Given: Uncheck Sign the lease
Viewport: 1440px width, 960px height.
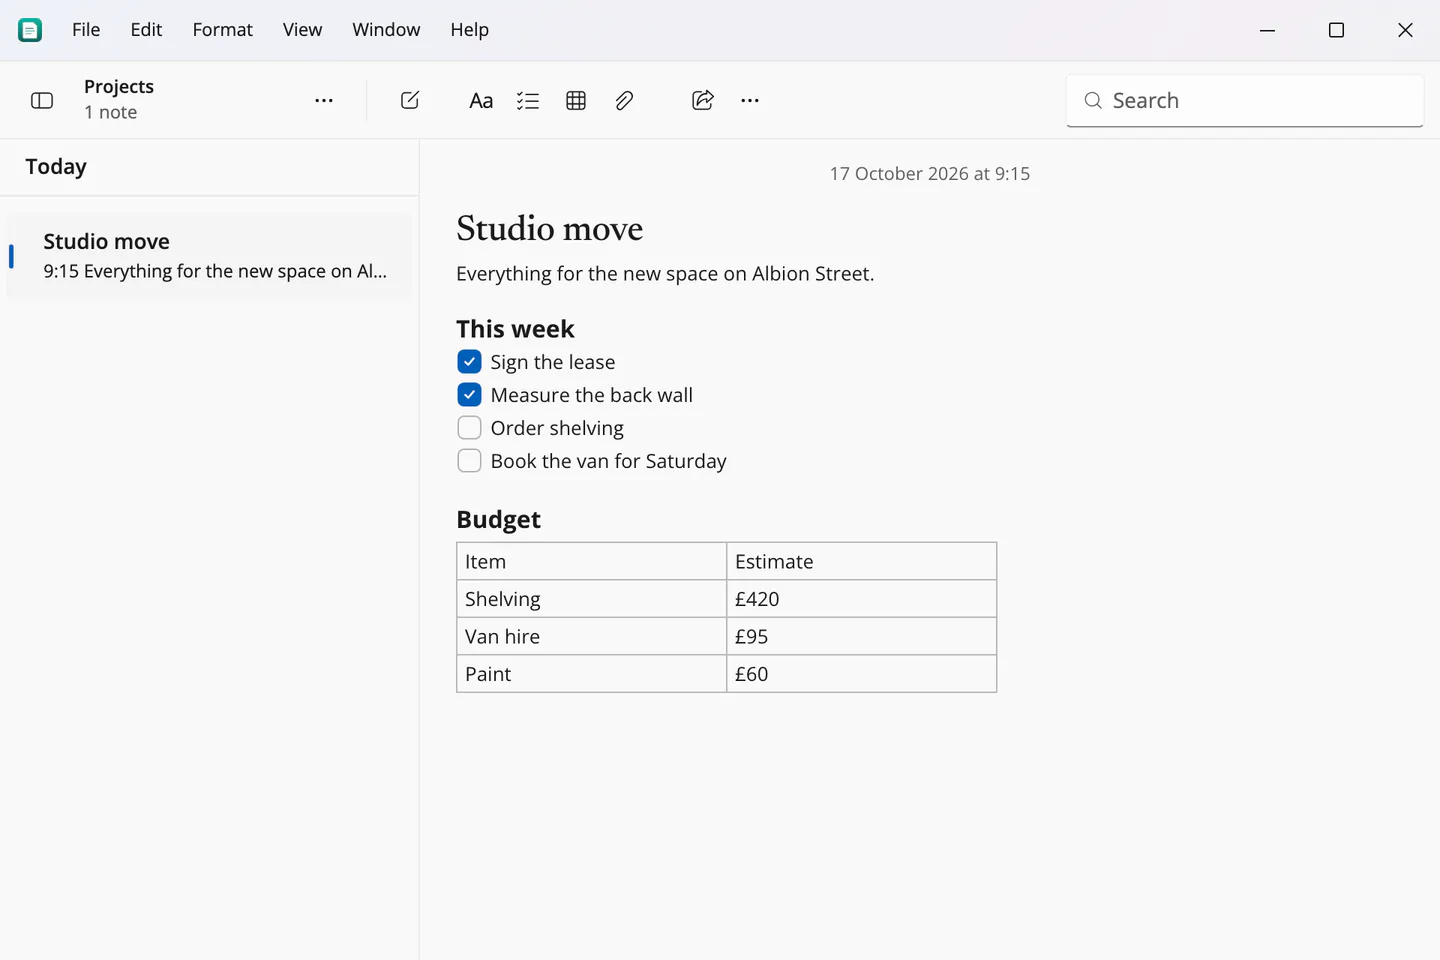Looking at the screenshot, I should [x=469, y=361].
